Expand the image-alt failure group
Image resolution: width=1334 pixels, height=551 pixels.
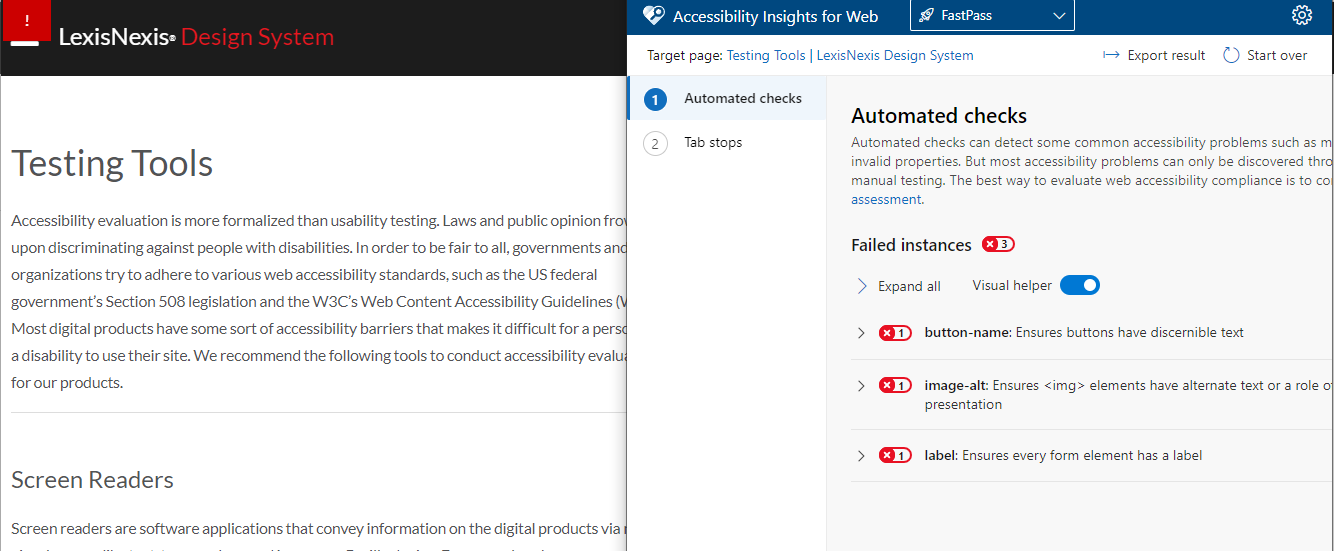[x=861, y=385]
